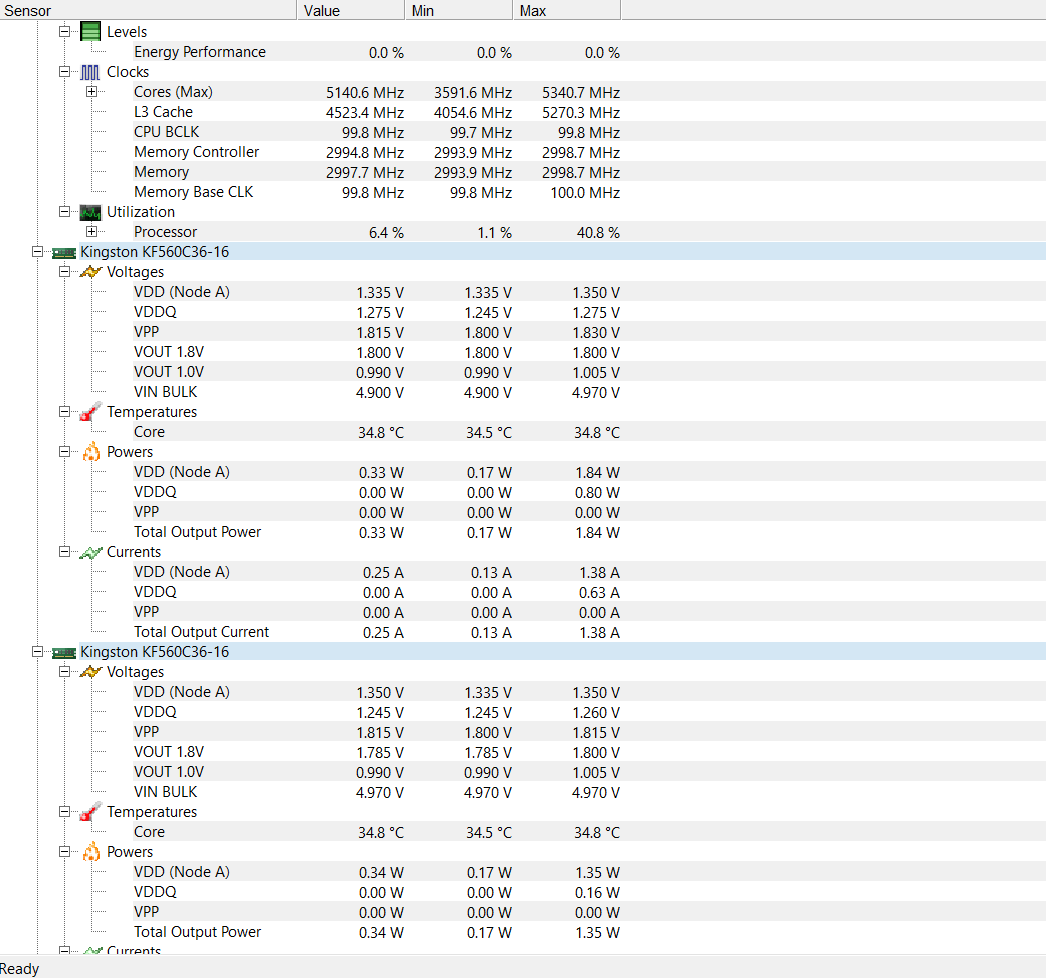Click the Utilization graph icon
The image size is (1046, 978).
(x=90, y=211)
